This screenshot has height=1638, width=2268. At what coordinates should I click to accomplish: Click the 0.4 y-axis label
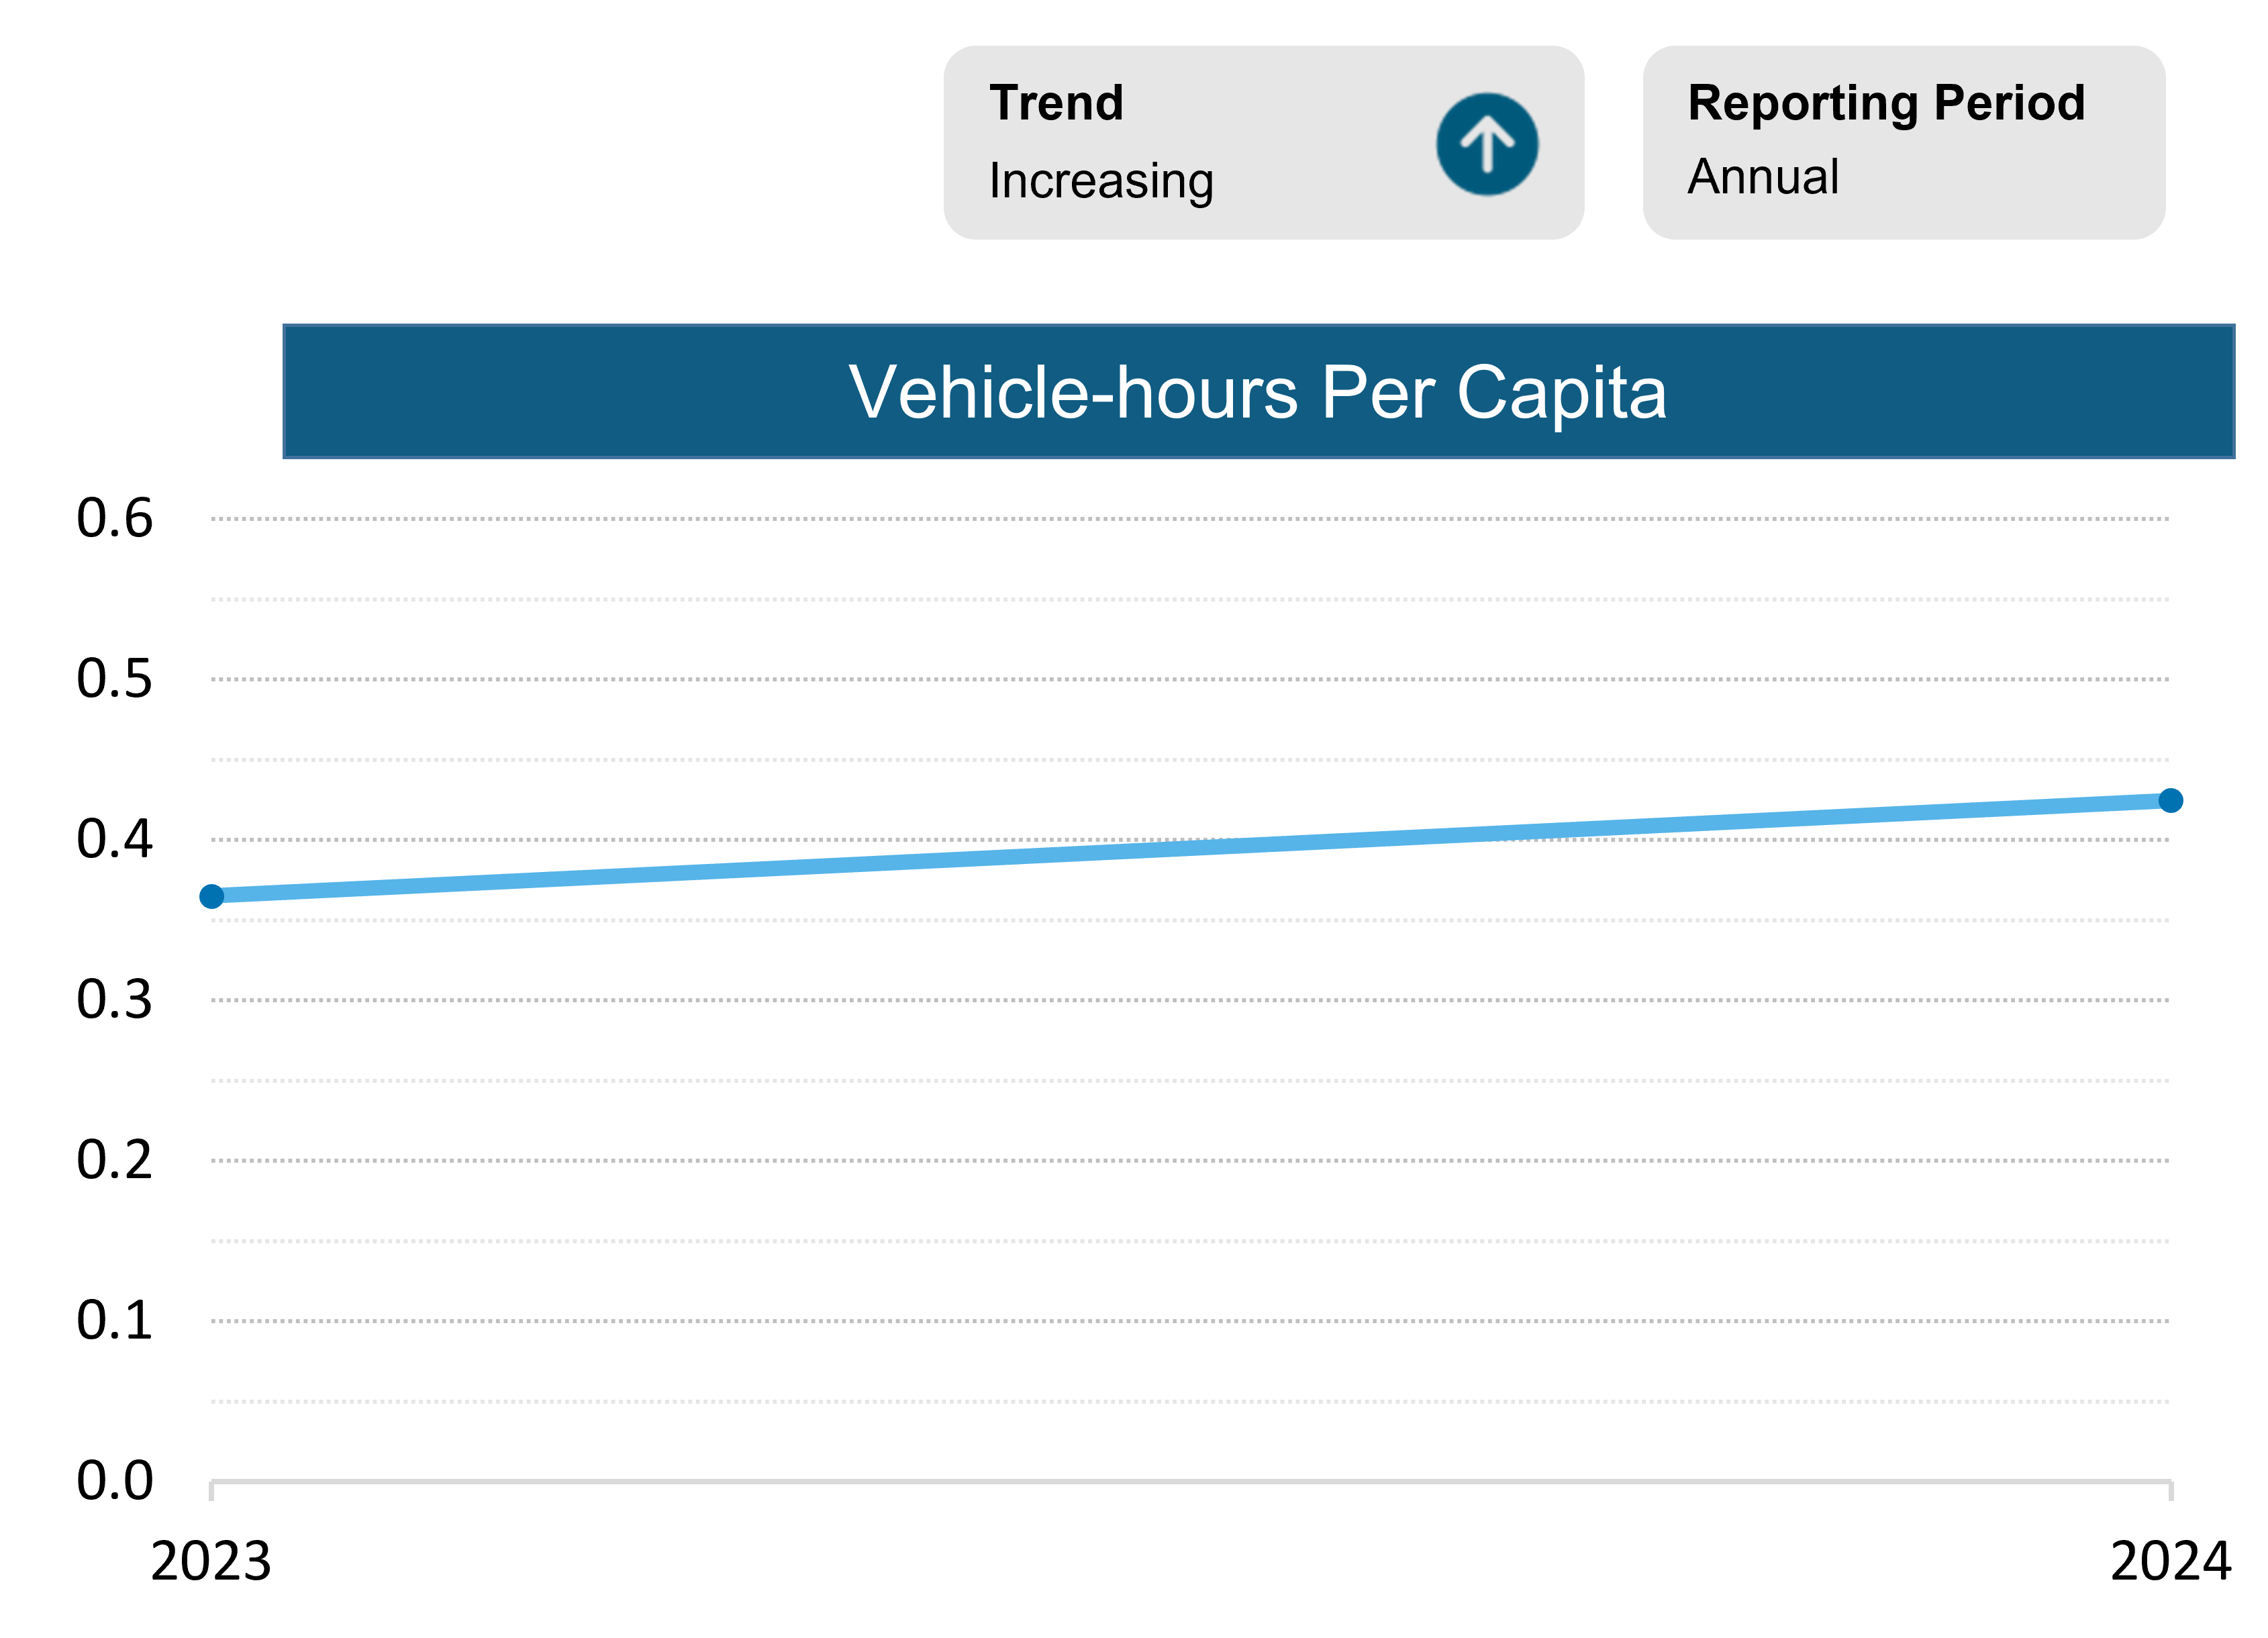click(115, 839)
